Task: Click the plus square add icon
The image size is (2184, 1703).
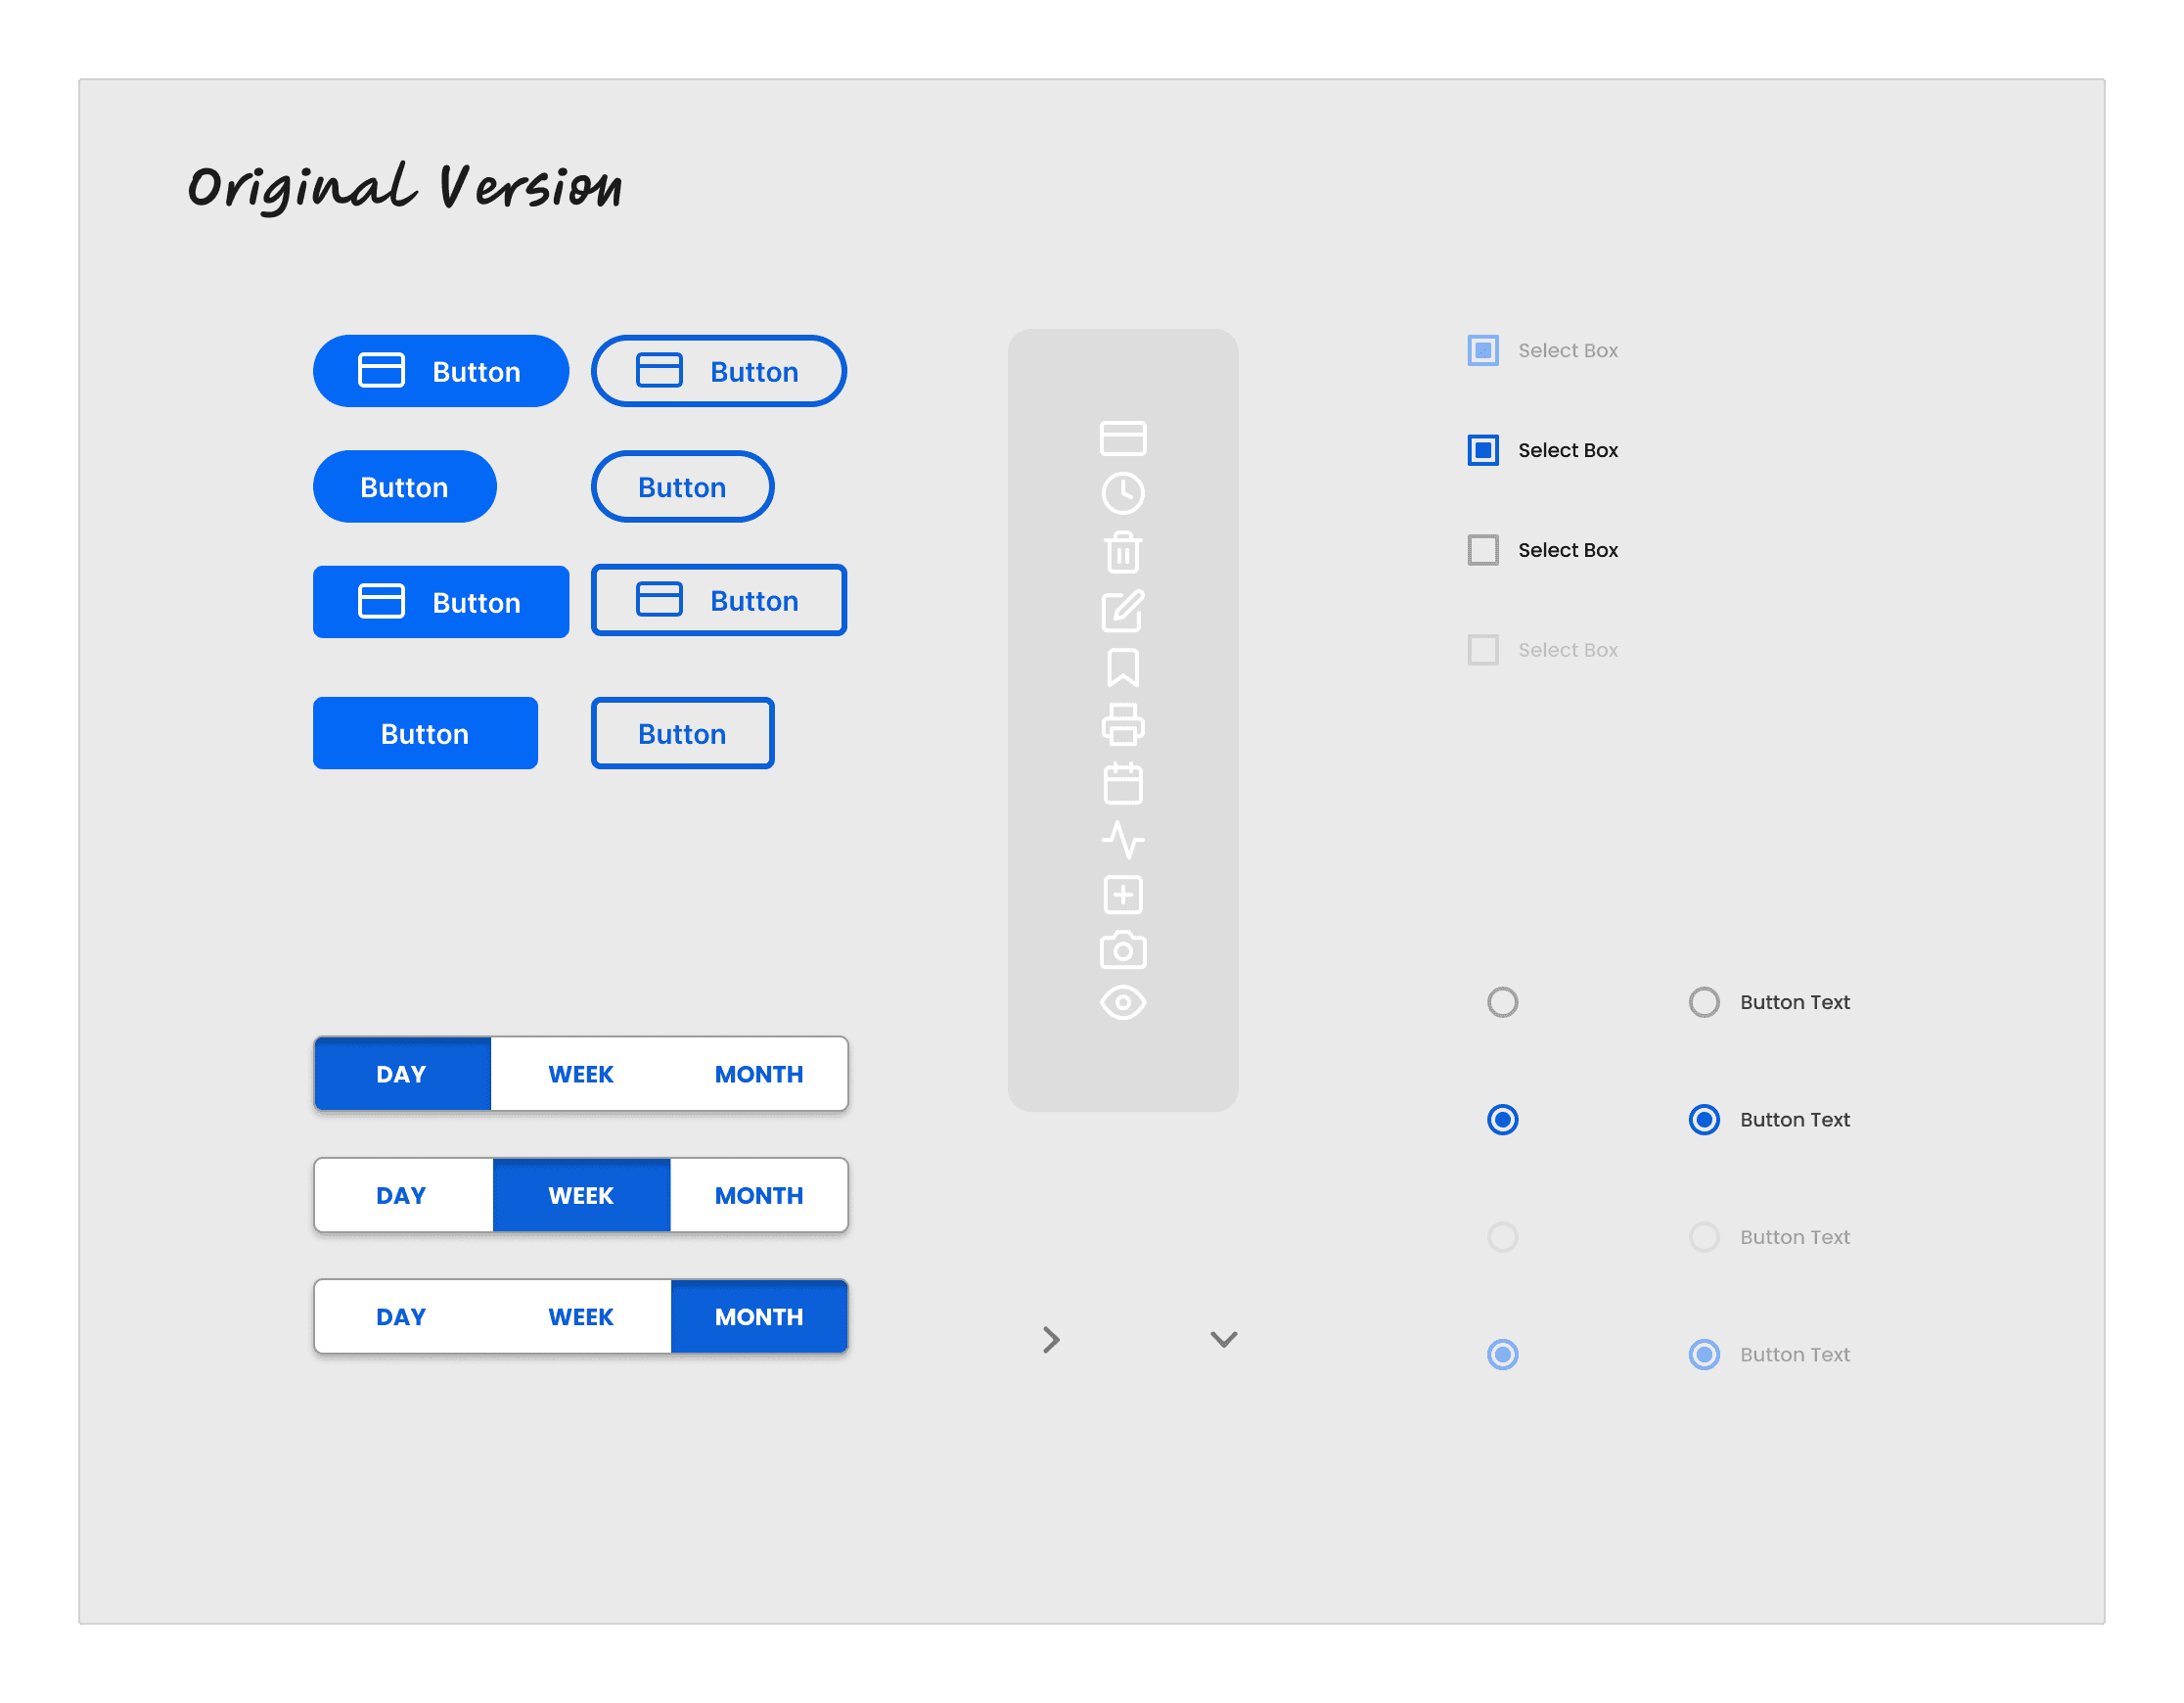Action: [x=1122, y=895]
